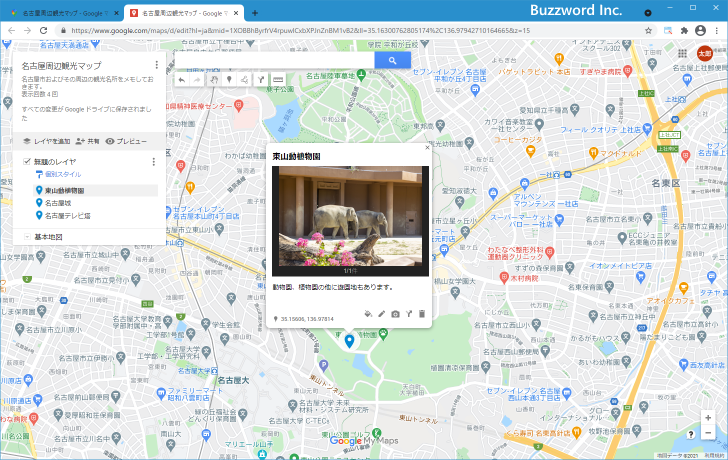Select the add marker tool
Viewport: 728px width, 460px height.
click(229, 80)
